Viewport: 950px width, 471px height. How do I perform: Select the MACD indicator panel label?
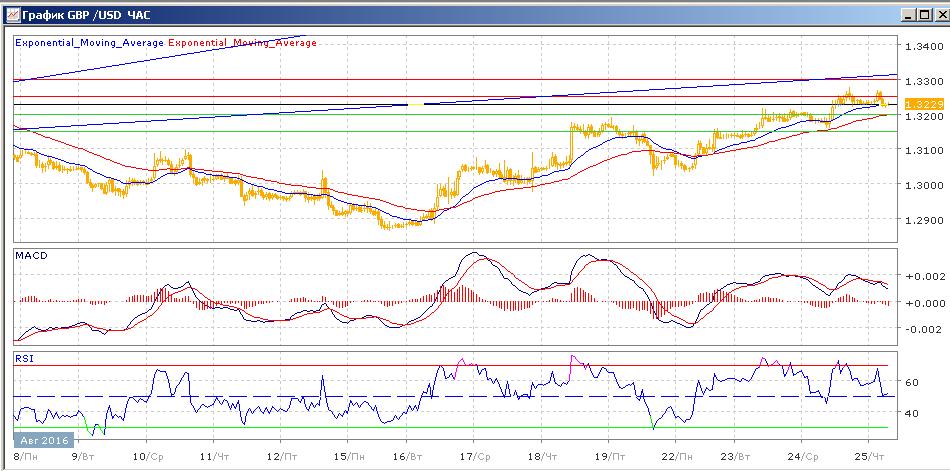pyautogui.click(x=30, y=256)
